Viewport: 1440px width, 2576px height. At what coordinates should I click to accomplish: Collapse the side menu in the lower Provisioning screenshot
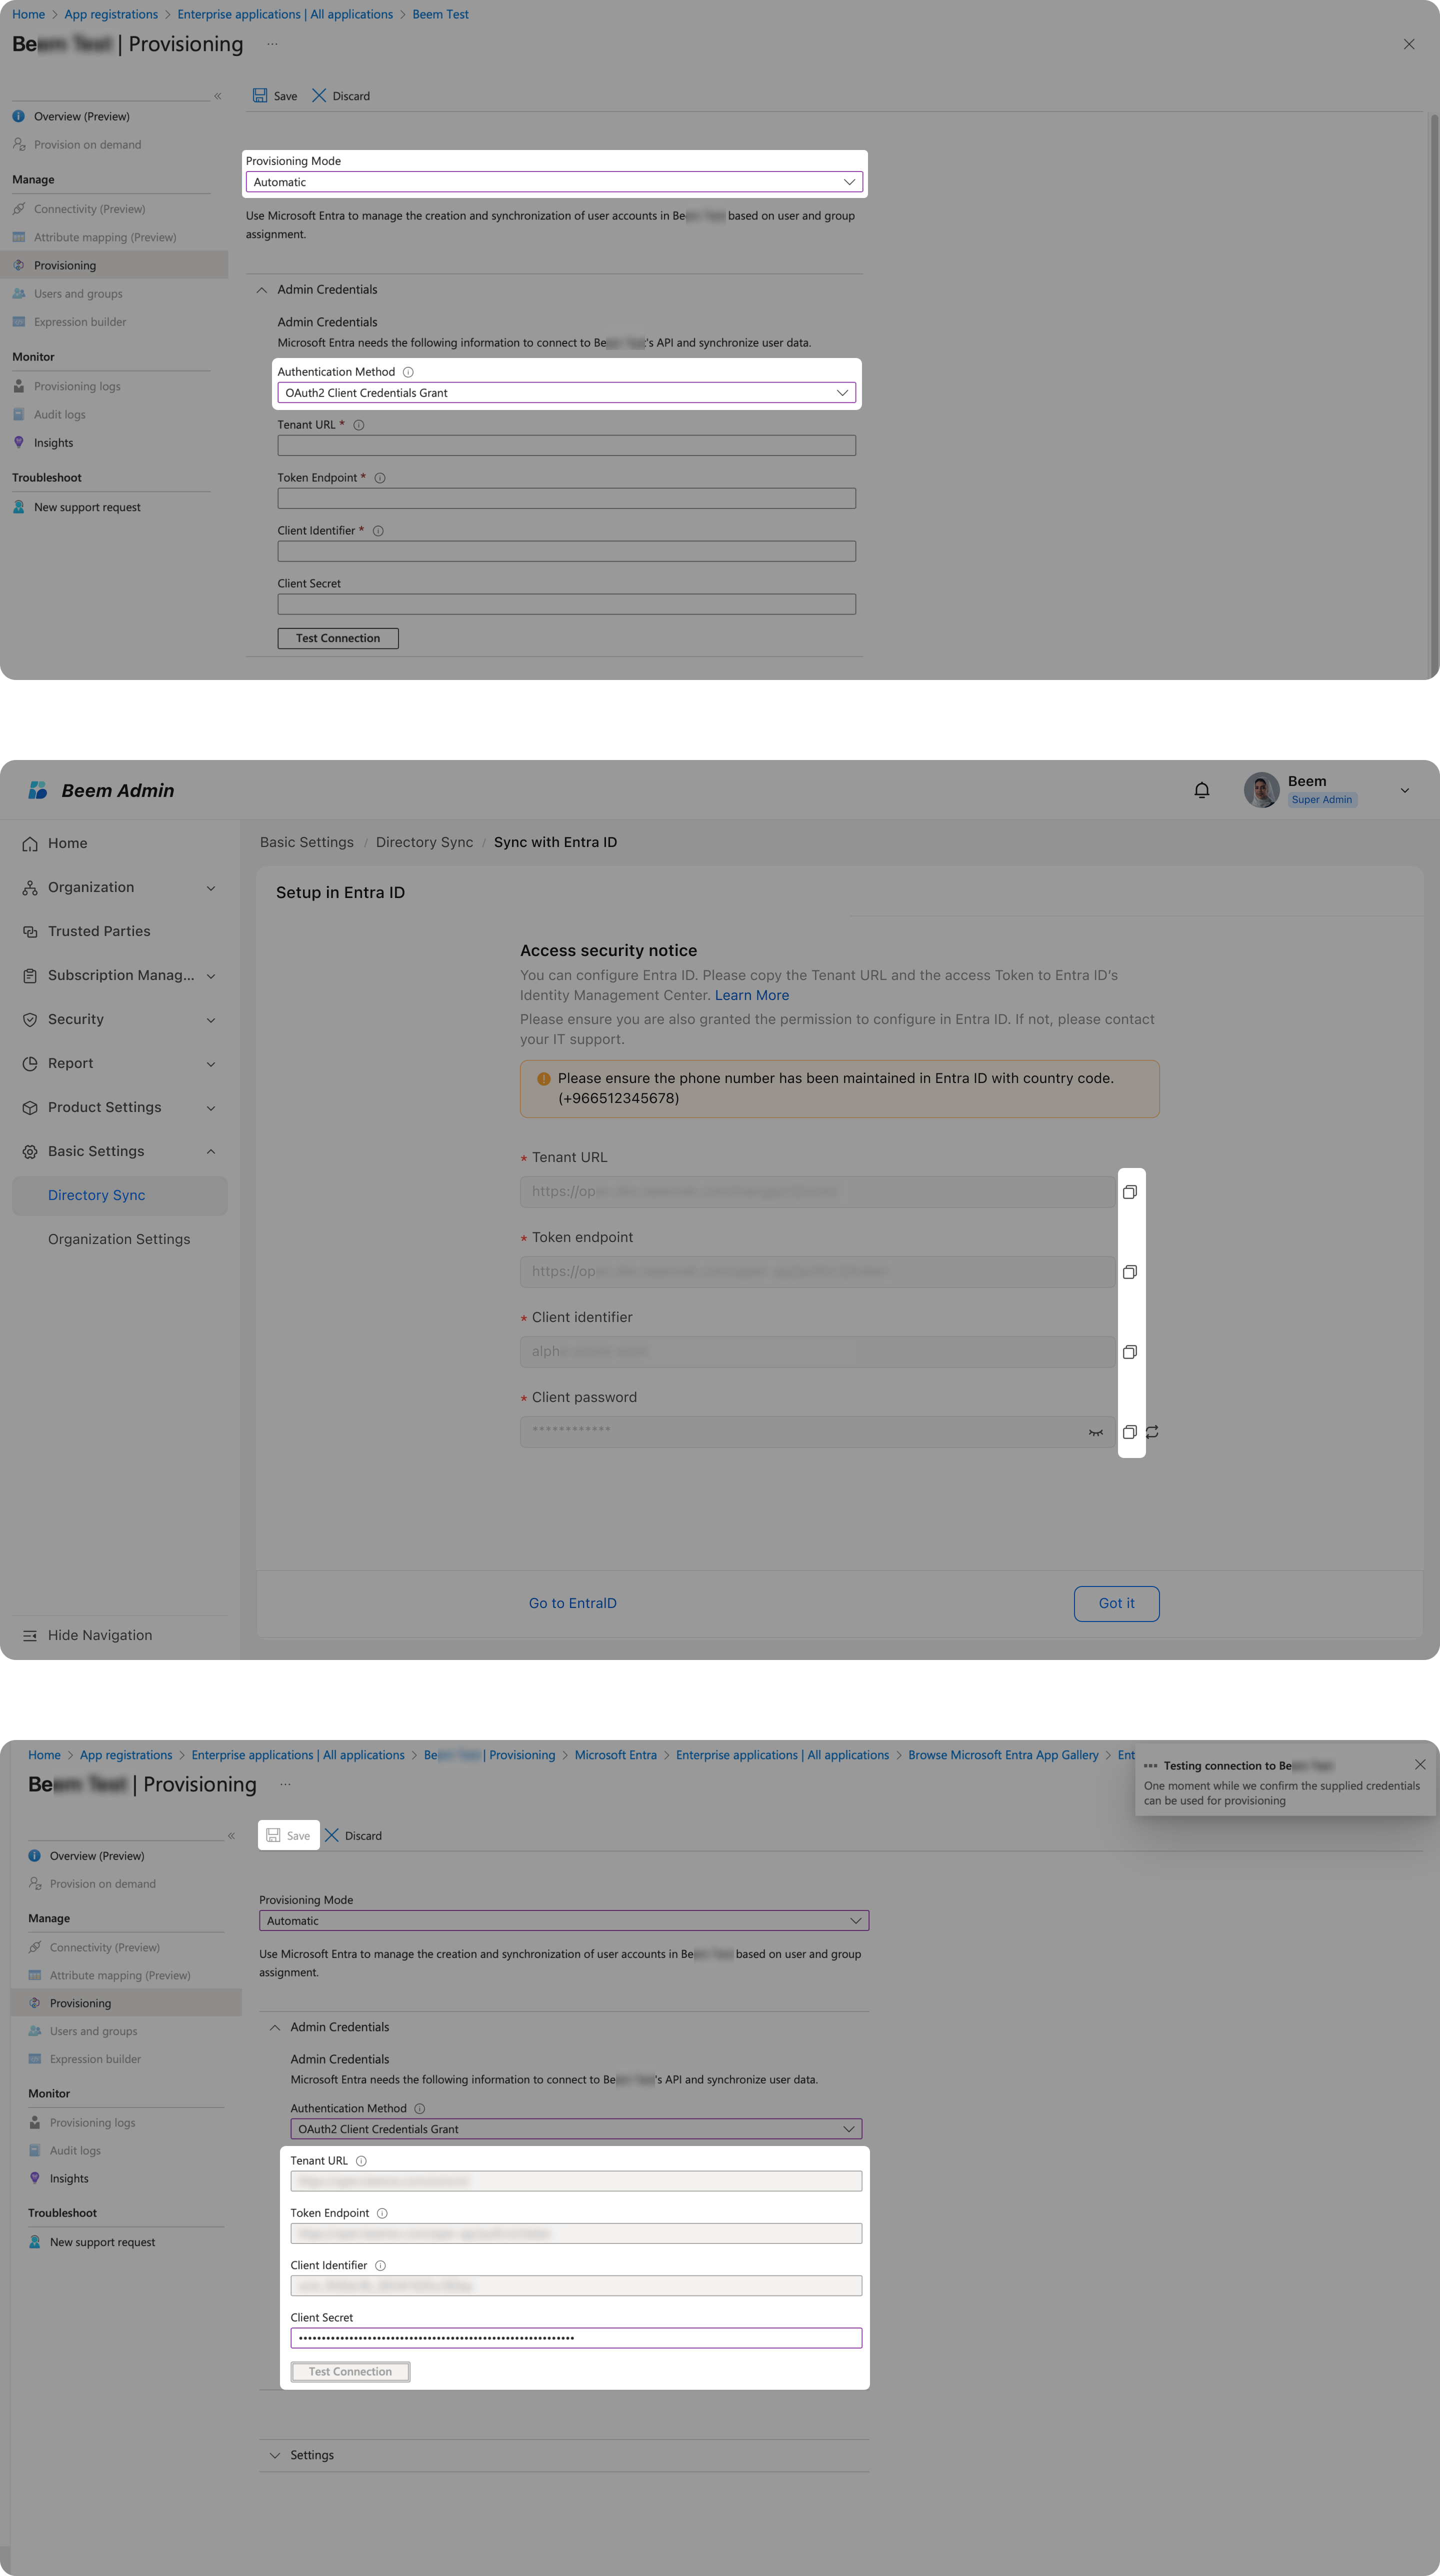pyautogui.click(x=231, y=1835)
